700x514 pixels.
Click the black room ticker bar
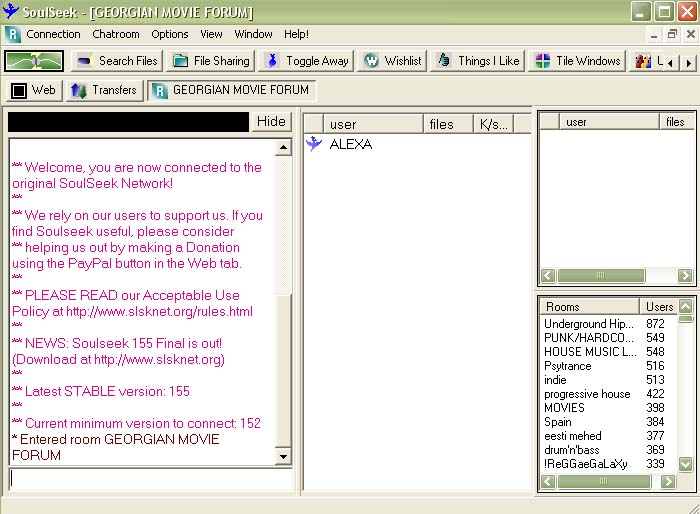pyautogui.click(x=129, y=122)
